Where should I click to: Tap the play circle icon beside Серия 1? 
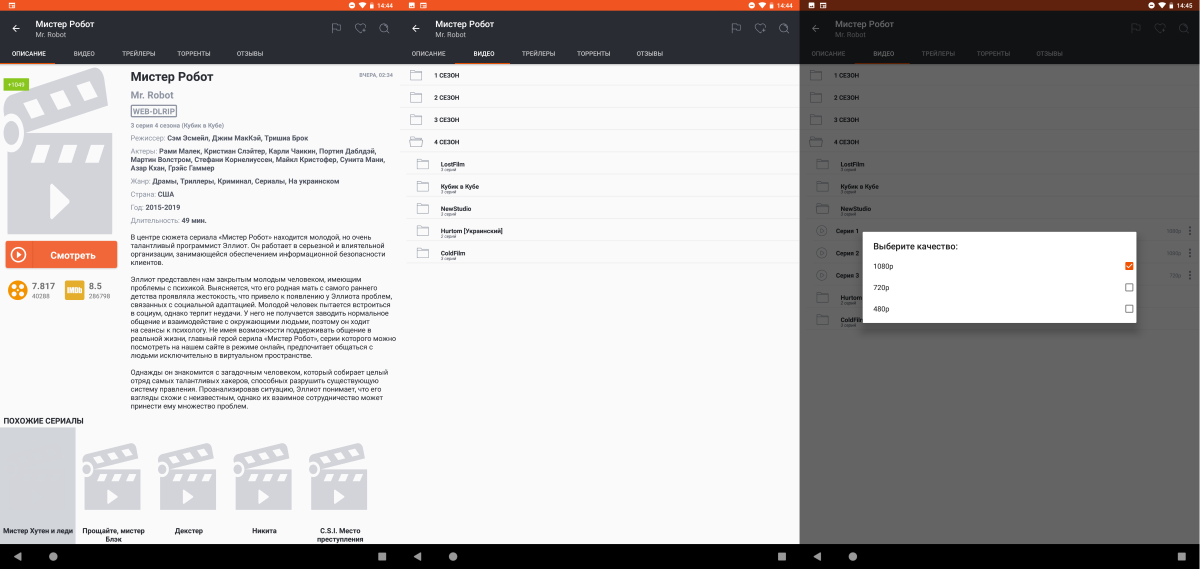click(x=822, y=231)
